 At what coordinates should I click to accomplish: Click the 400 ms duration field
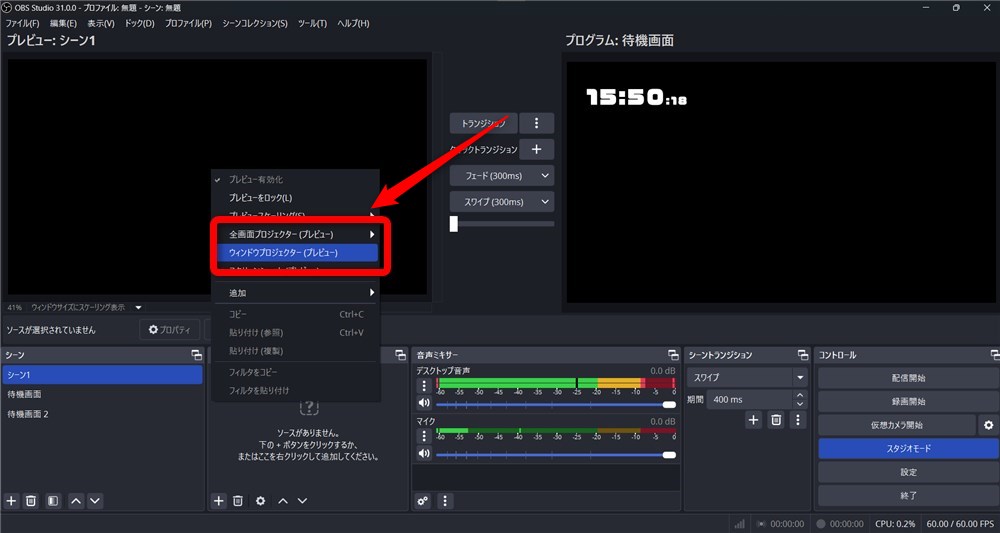[750, 400]
